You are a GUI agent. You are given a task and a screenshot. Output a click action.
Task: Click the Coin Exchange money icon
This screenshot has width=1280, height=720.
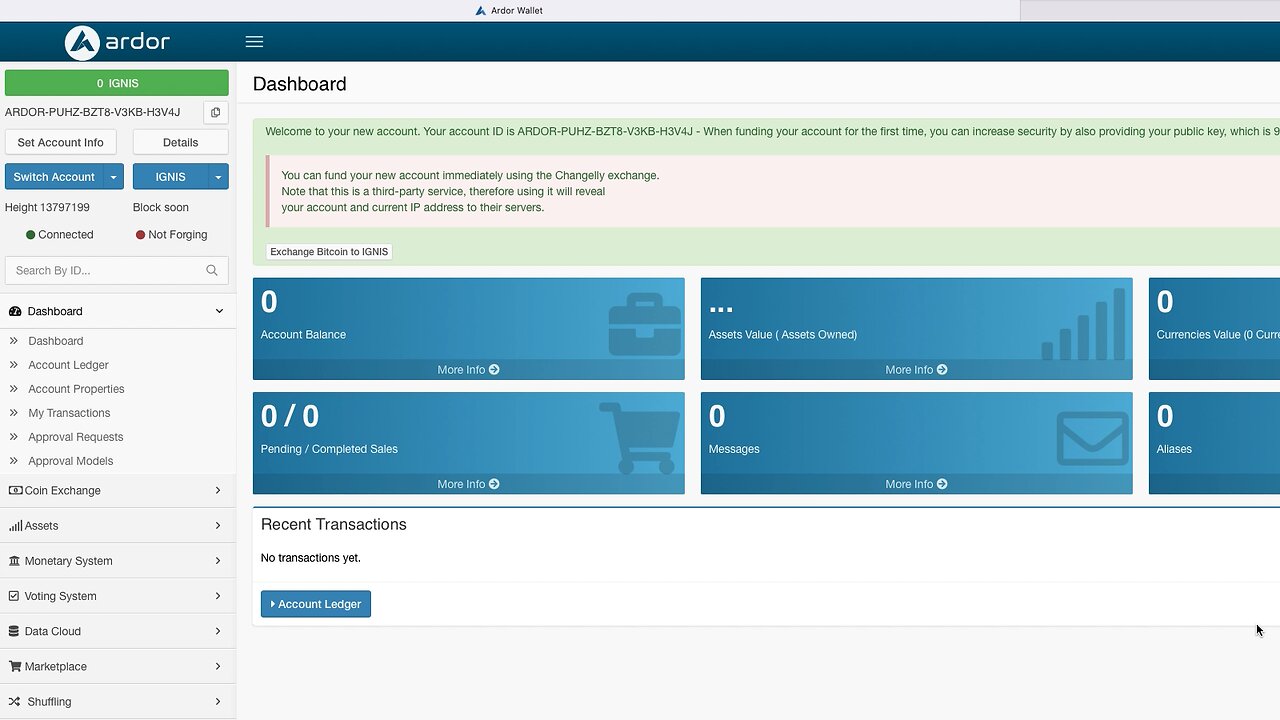pos(15,490)
